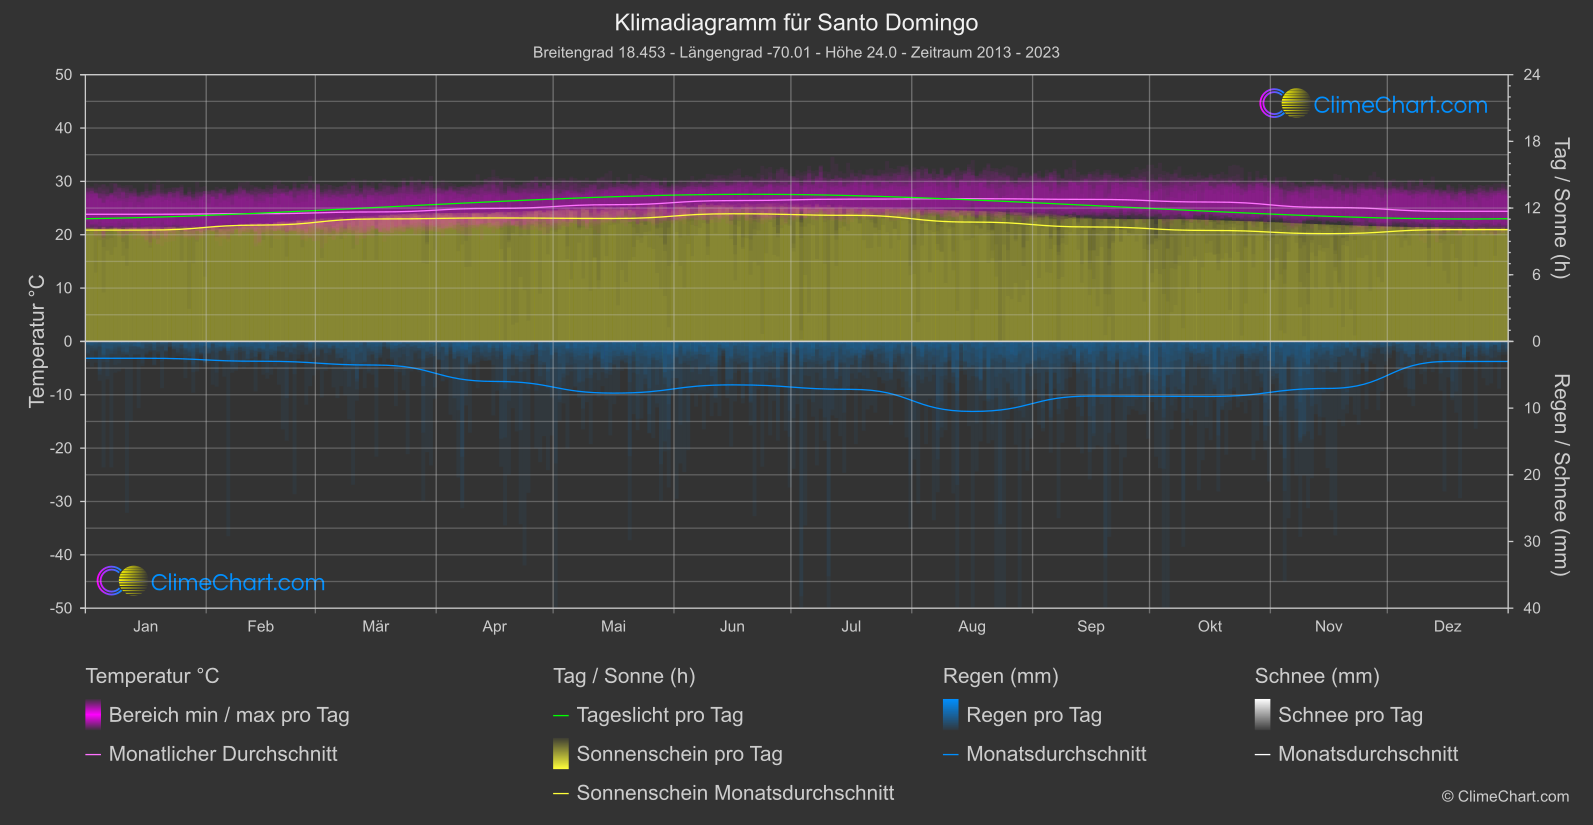The width and height of the screenshot is (1593, 825).
Task: Select the 'Regen pro Tag' legend label
Action: click(x=1034, y=715)
